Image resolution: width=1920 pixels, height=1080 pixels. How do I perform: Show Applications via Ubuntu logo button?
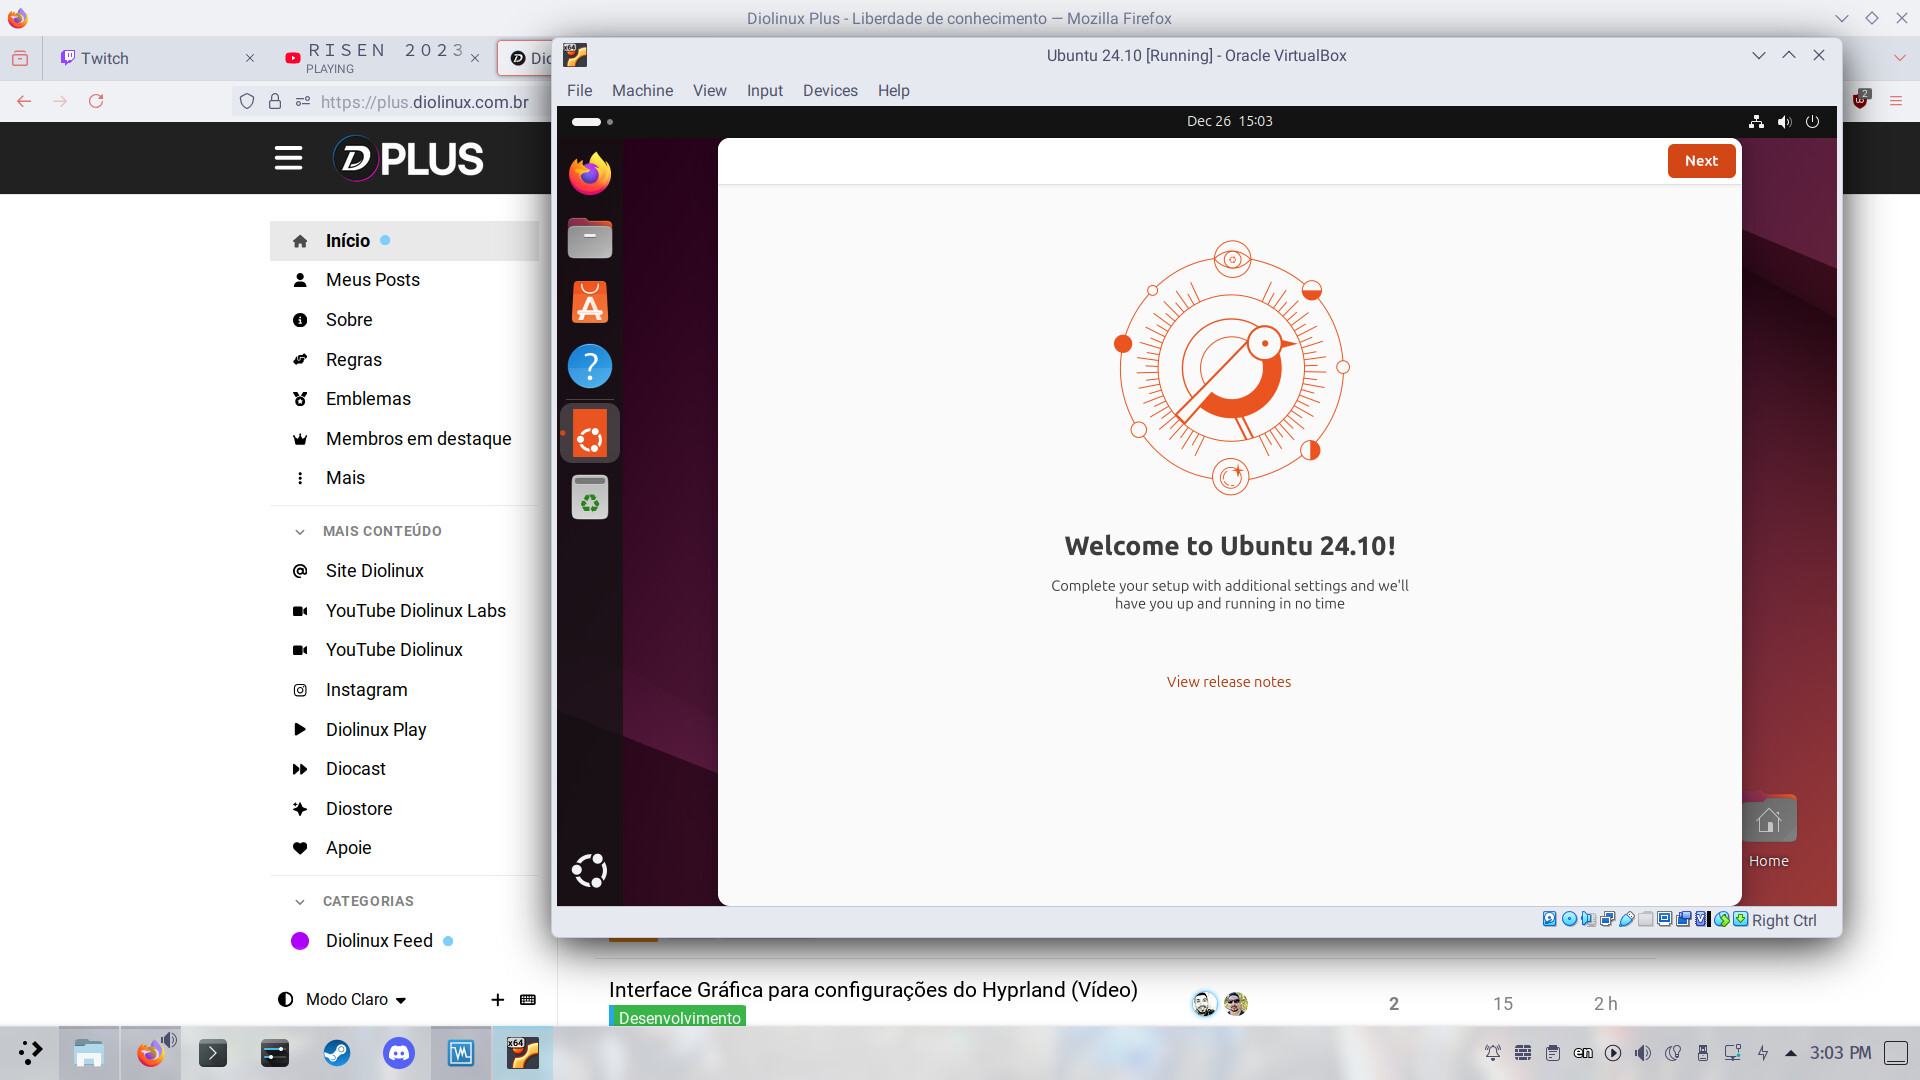coord(590,870)
